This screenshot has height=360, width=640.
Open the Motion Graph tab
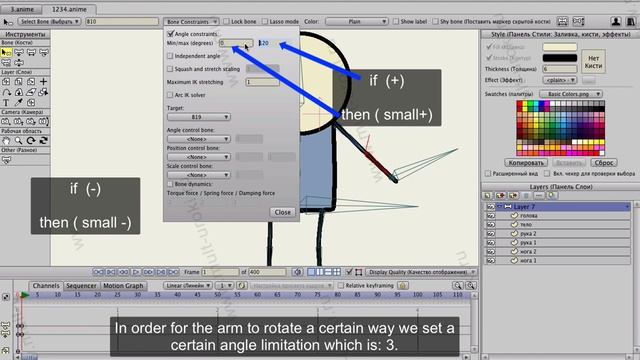pos(123,286)
